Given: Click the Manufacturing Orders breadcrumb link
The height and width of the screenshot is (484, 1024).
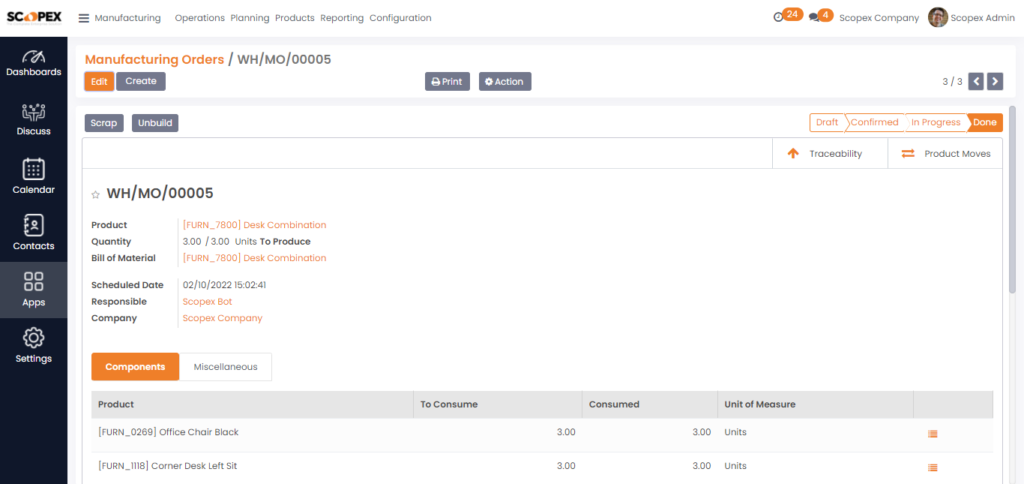Looking at the screenshot, I should (x=154, y=59).
